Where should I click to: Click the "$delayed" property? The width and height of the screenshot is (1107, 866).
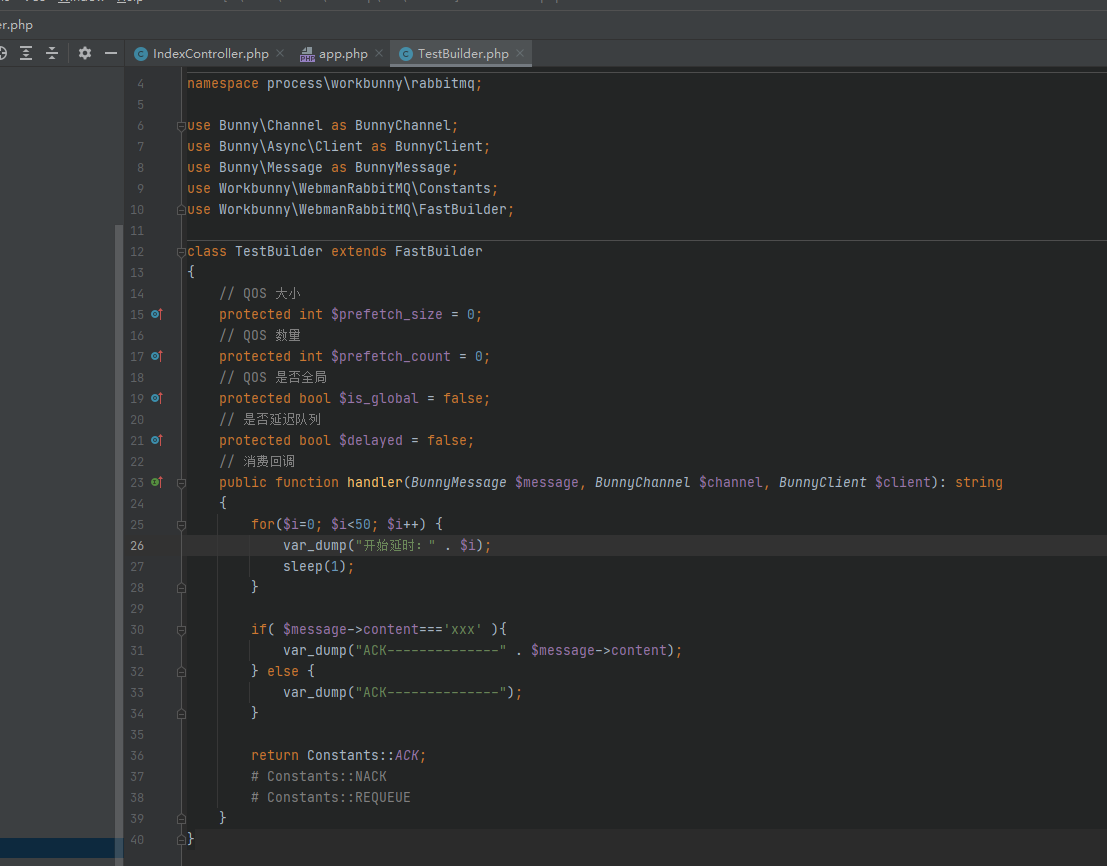click(371, 440)
